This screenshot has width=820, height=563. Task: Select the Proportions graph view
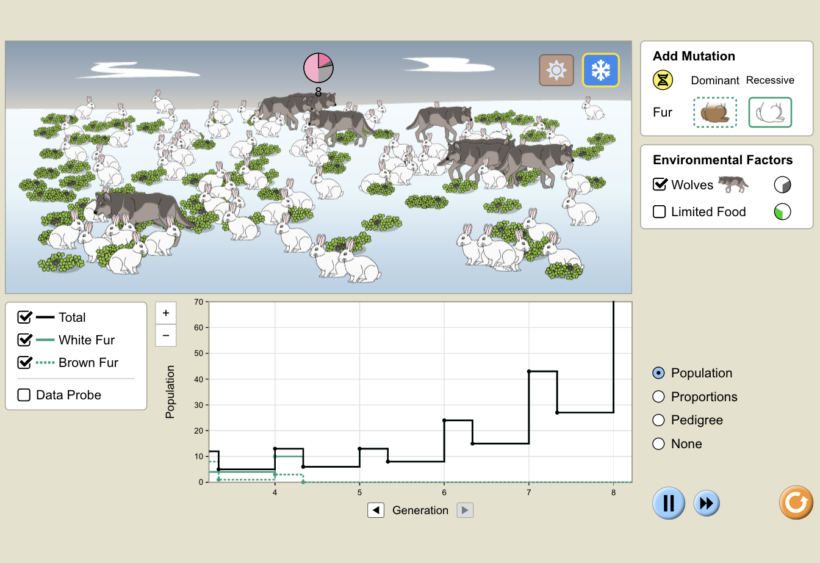[658, 397]
